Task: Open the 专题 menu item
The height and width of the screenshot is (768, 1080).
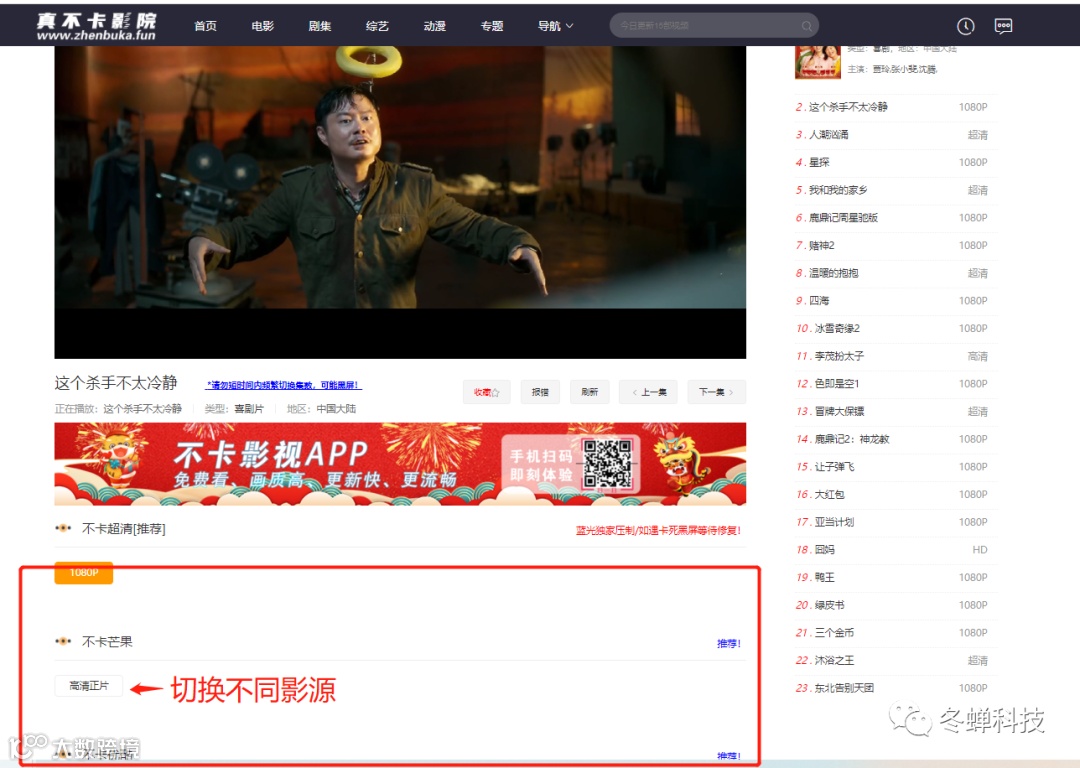Action: [491, 26]
